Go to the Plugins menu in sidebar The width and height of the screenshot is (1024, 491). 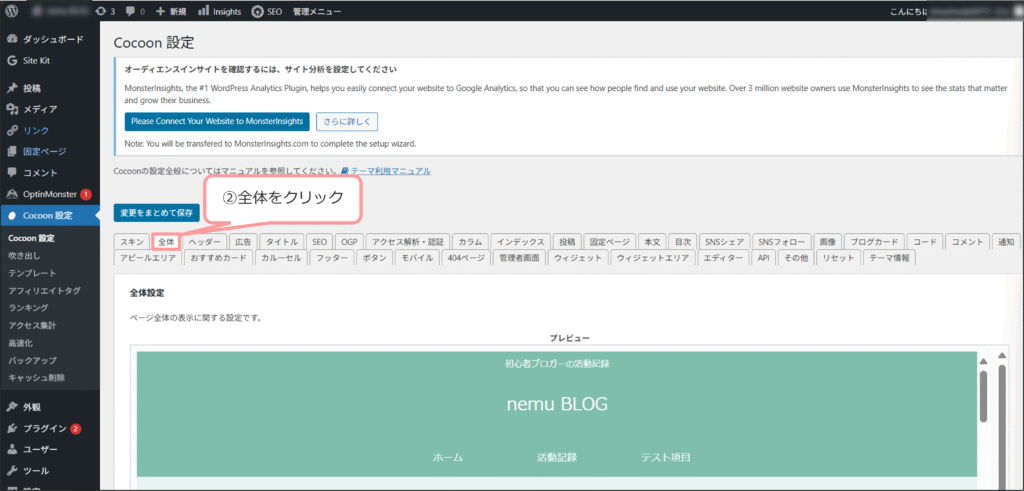point(45,428)
